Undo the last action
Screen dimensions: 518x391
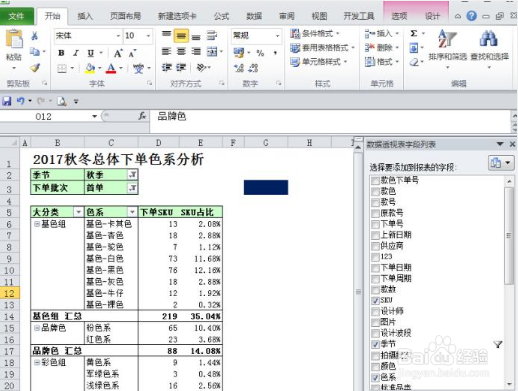(x=21, y=101)
